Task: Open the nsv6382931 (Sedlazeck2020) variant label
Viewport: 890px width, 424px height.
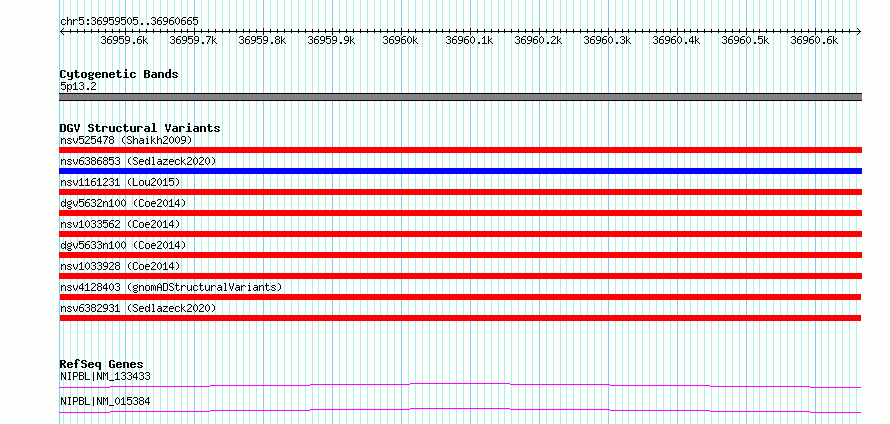Action: (x=138, y=308)
